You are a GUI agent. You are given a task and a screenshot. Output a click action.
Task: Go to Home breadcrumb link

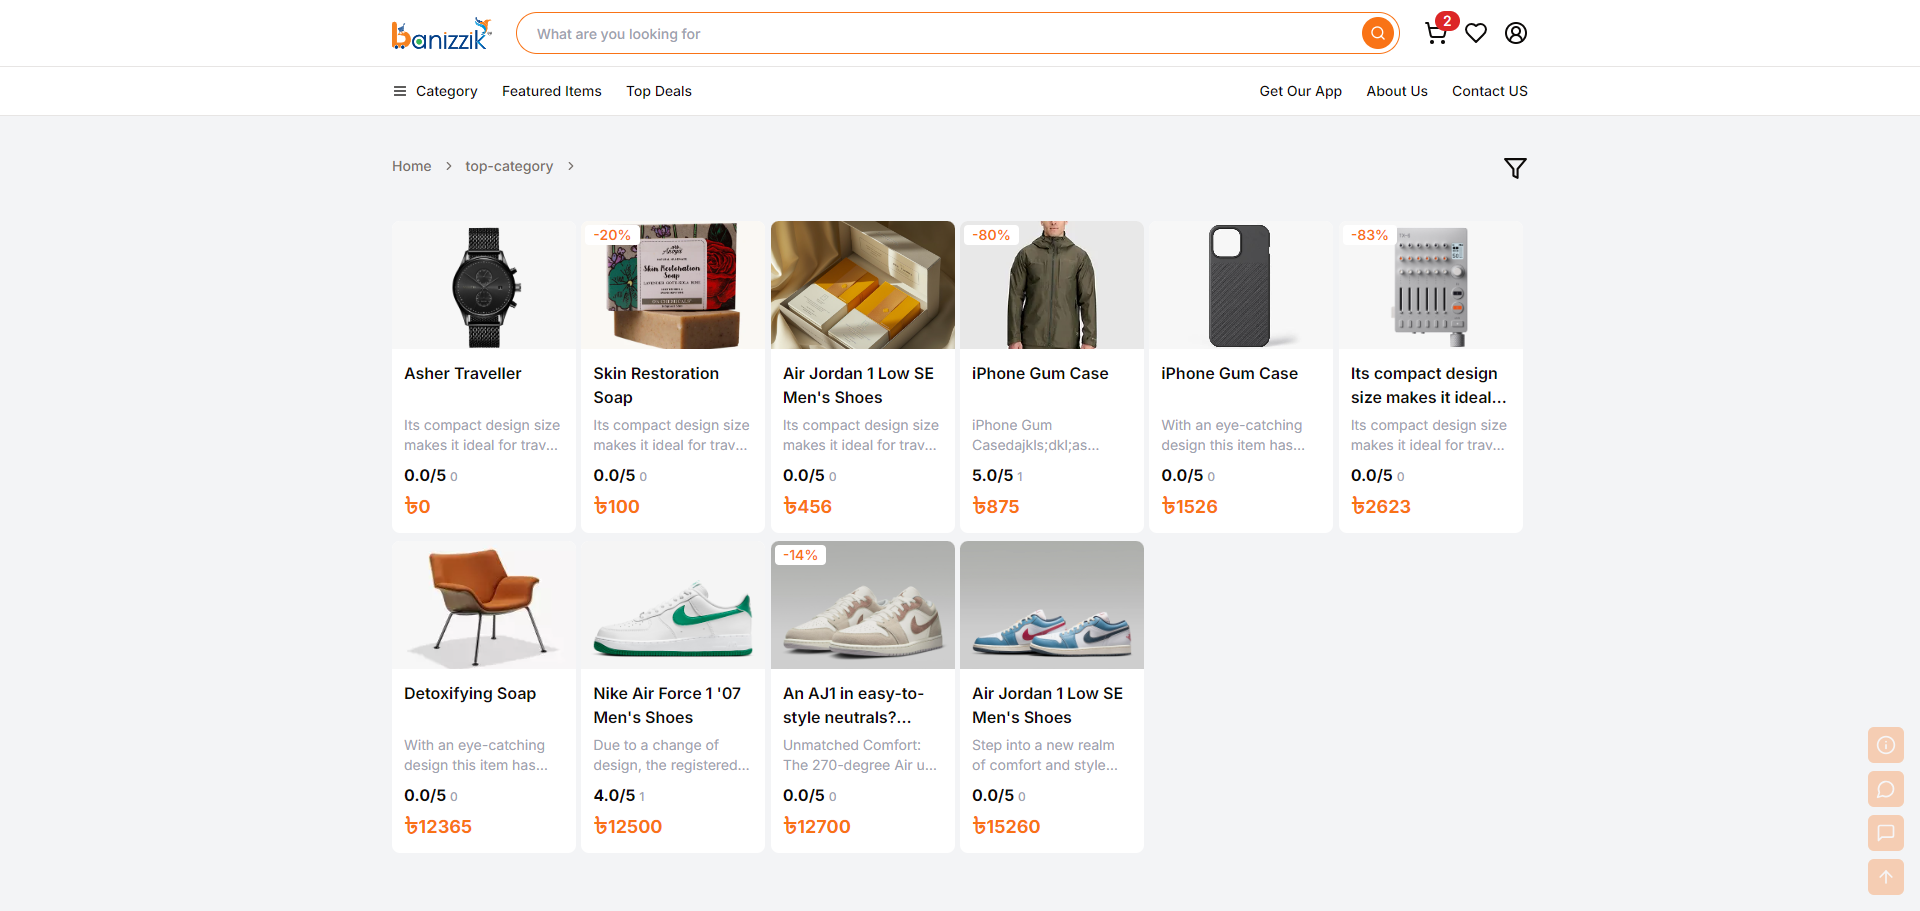(x=412, y=166)
